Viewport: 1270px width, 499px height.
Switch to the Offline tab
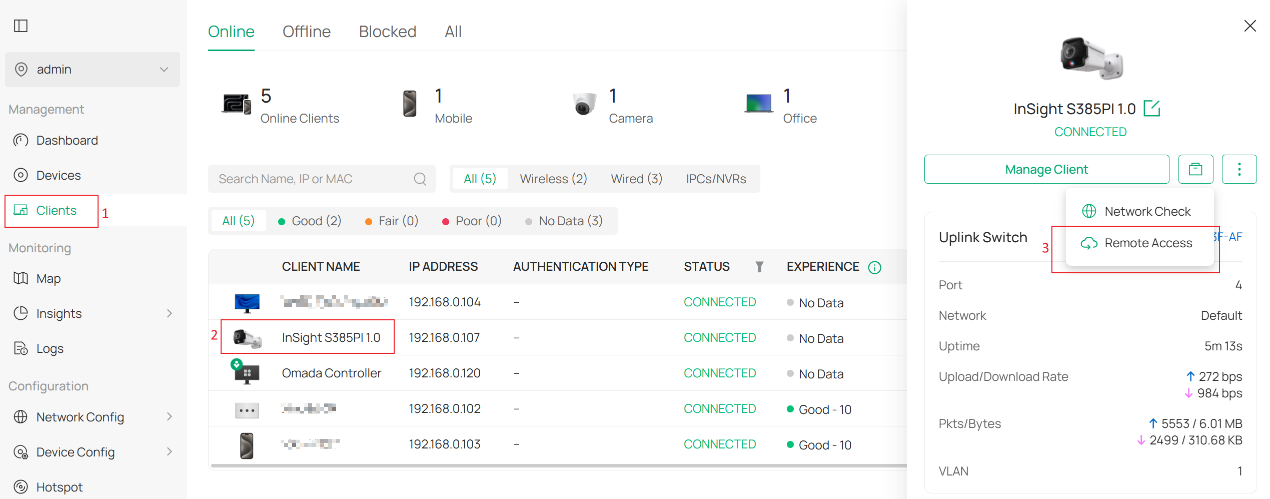coord(306,31)
